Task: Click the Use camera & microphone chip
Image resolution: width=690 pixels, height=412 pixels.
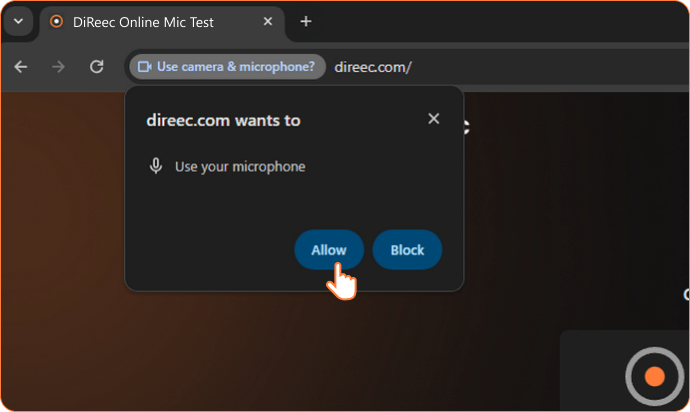Action: (x=228, y=67)
